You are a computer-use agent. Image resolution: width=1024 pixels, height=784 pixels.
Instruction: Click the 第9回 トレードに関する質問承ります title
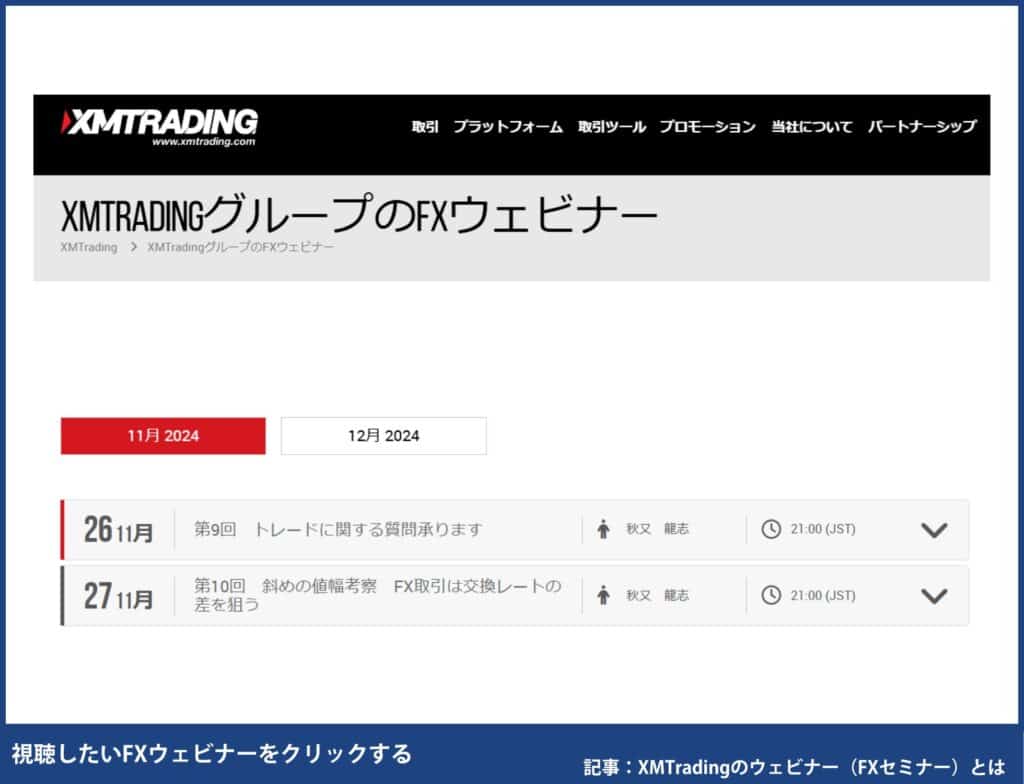[x=338, y=529]
